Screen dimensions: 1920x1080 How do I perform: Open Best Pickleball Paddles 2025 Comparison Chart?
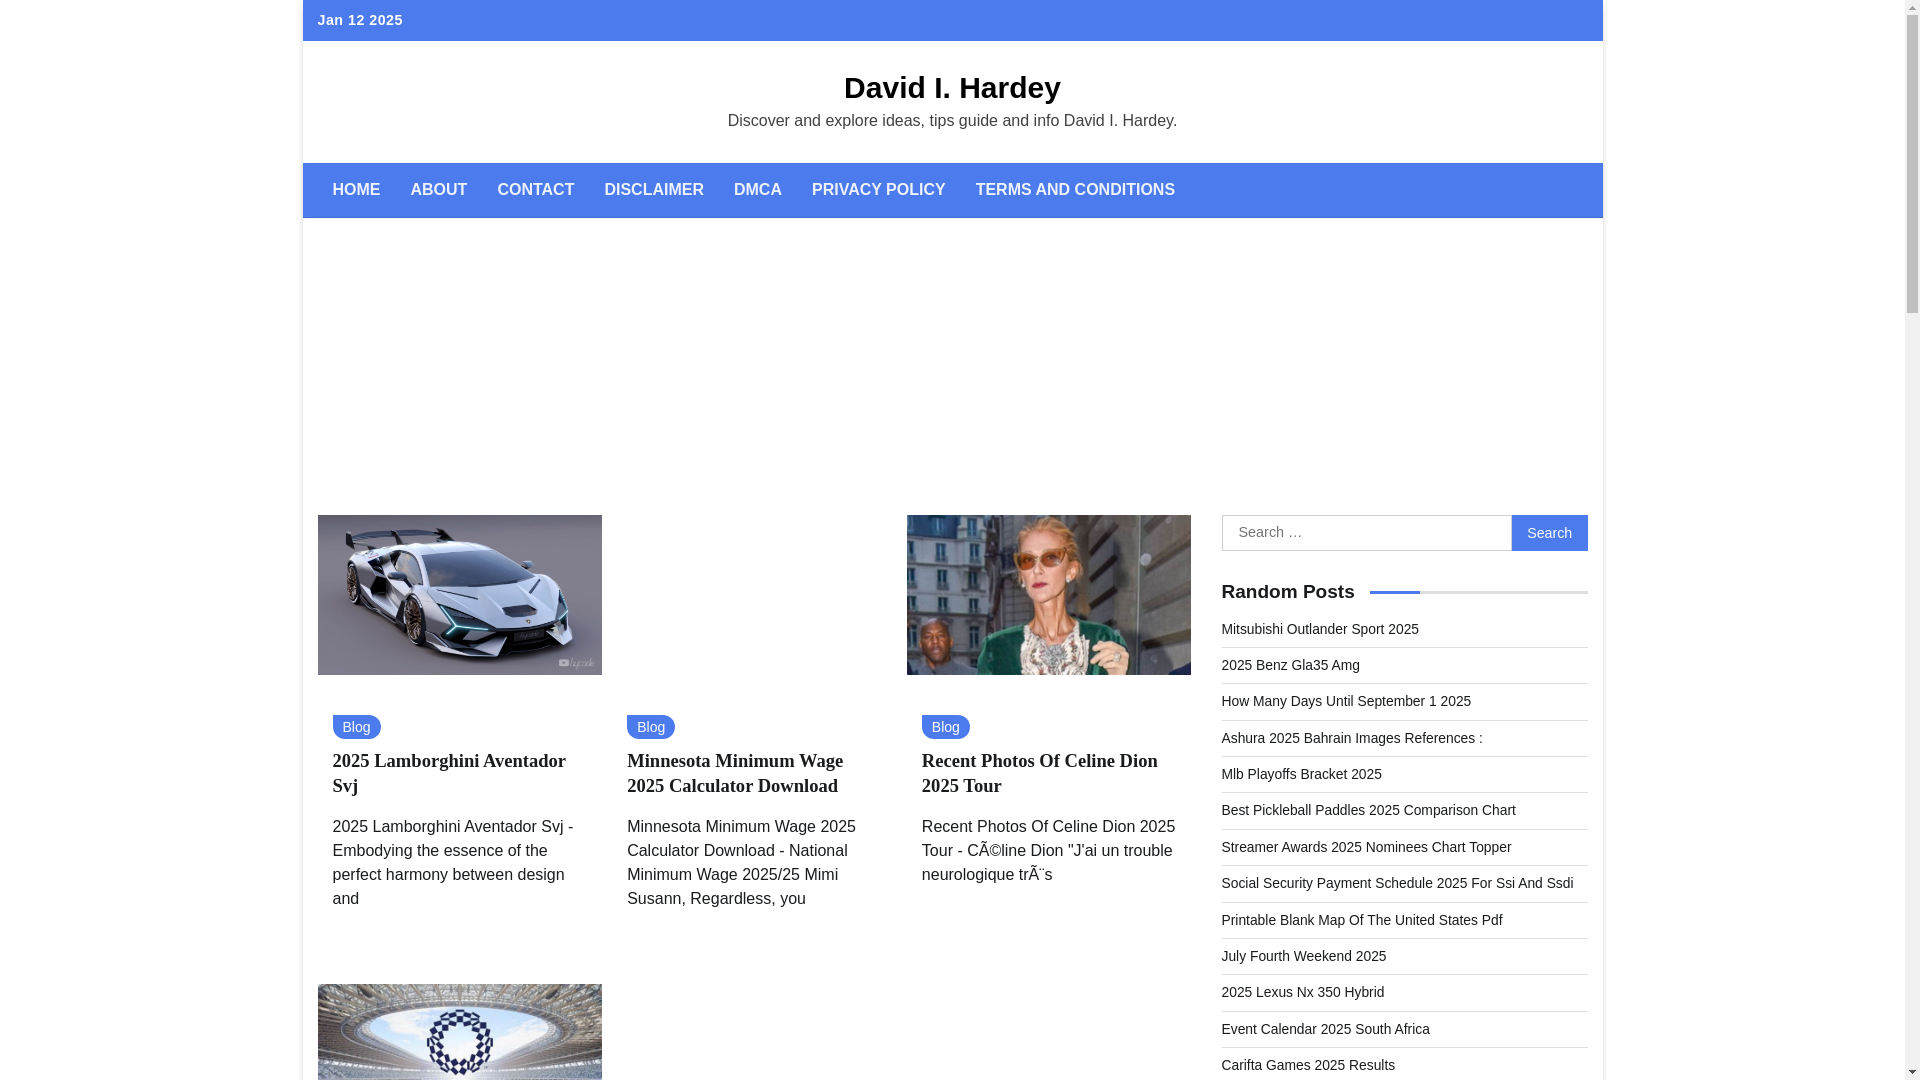pyautogui.click(x=1368, y=810)
